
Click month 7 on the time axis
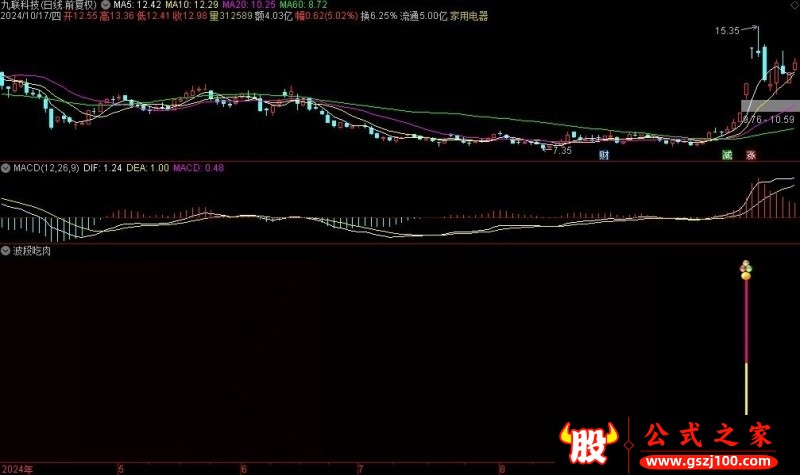(360, 469)
